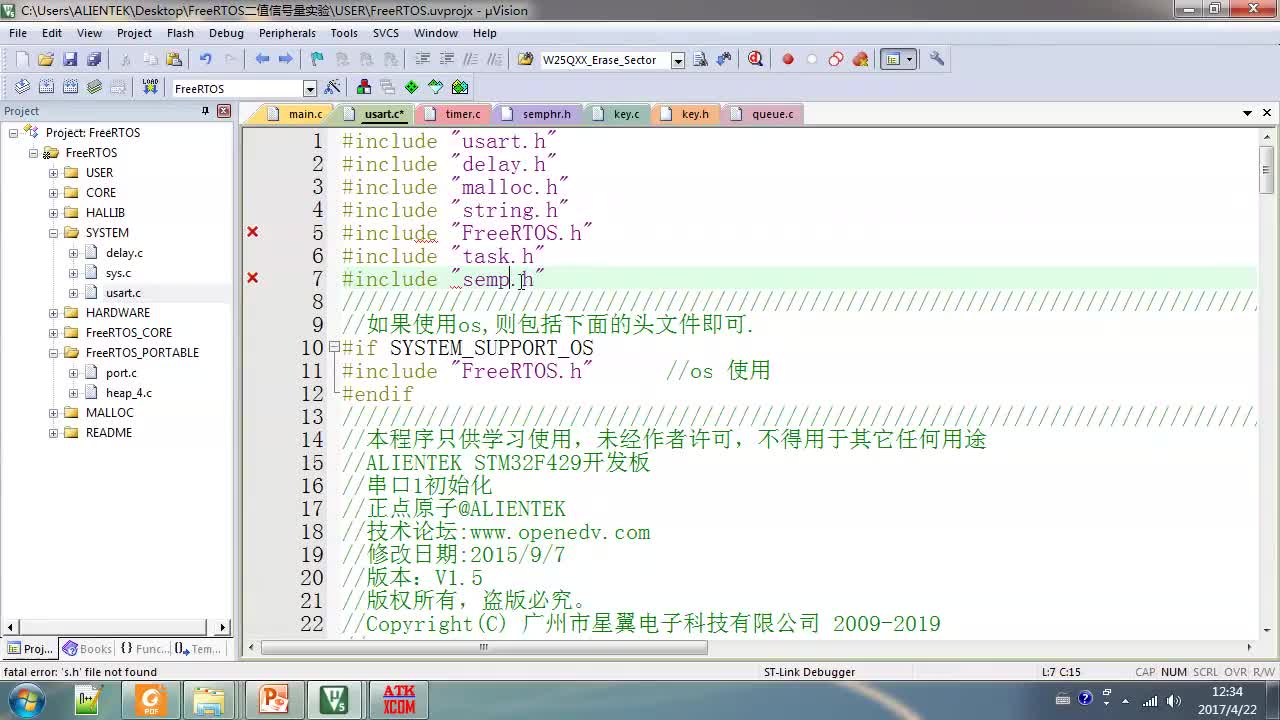Unindent the selected text

[x=446, y=60]
